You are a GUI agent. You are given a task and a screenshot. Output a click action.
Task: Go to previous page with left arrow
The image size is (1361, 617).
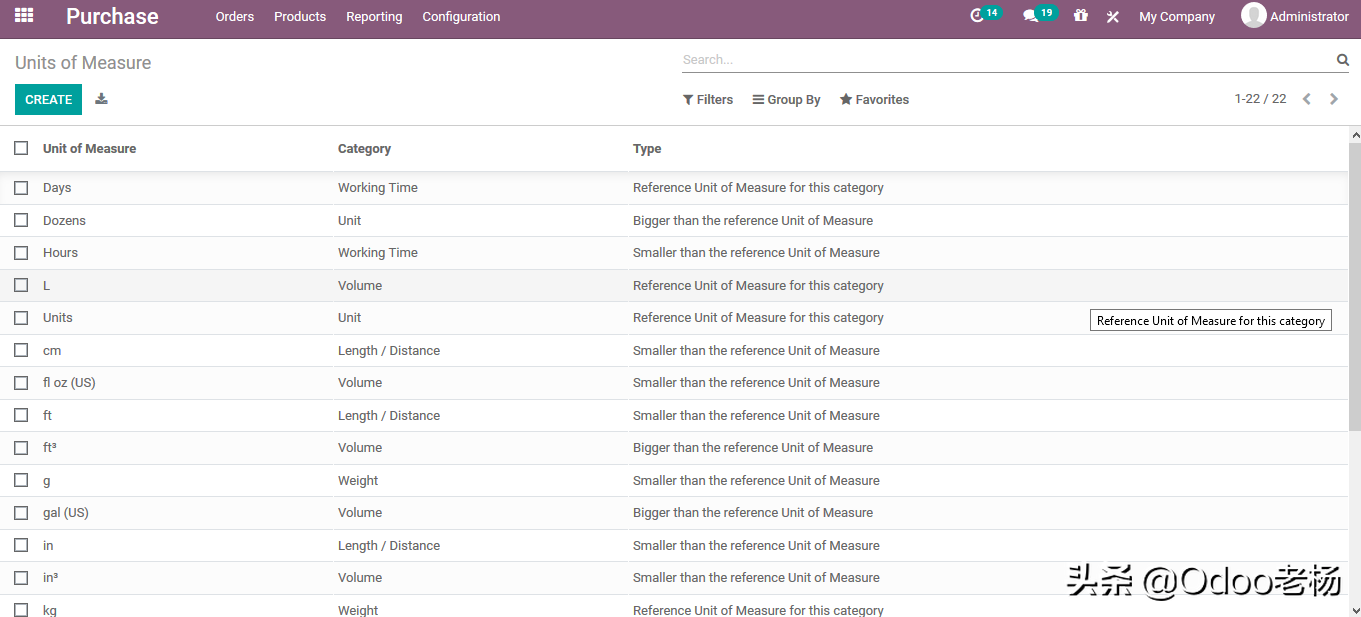[1306, 99]
